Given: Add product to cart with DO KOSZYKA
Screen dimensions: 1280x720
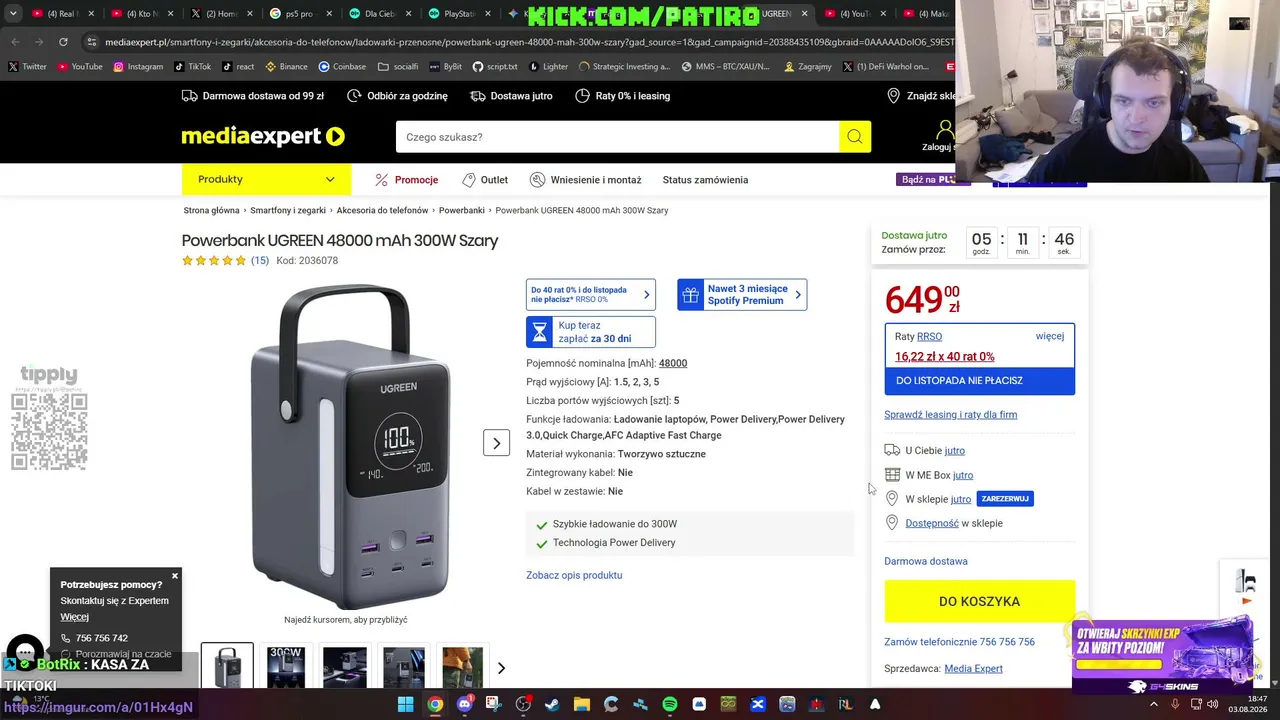Looking at the screenshot, I should click(979, 601).
